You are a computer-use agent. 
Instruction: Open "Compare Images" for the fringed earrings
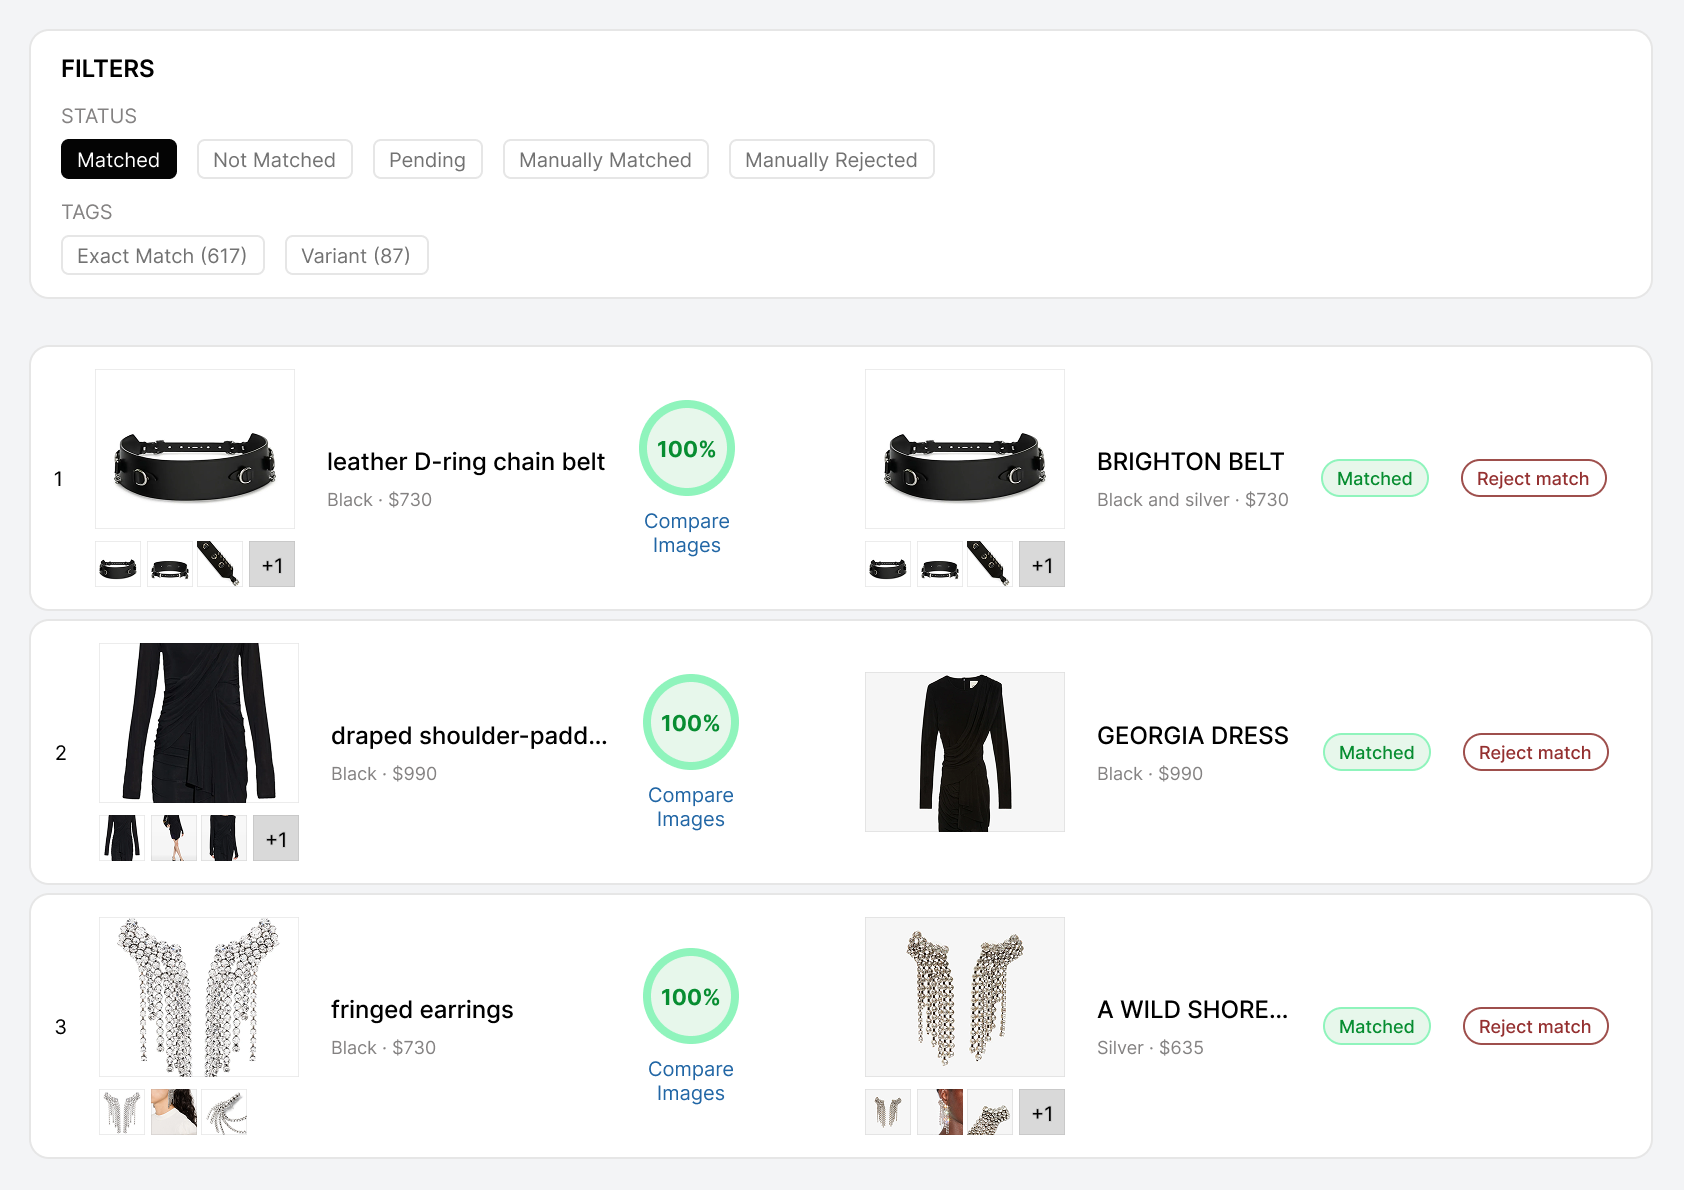[690, 1080]
